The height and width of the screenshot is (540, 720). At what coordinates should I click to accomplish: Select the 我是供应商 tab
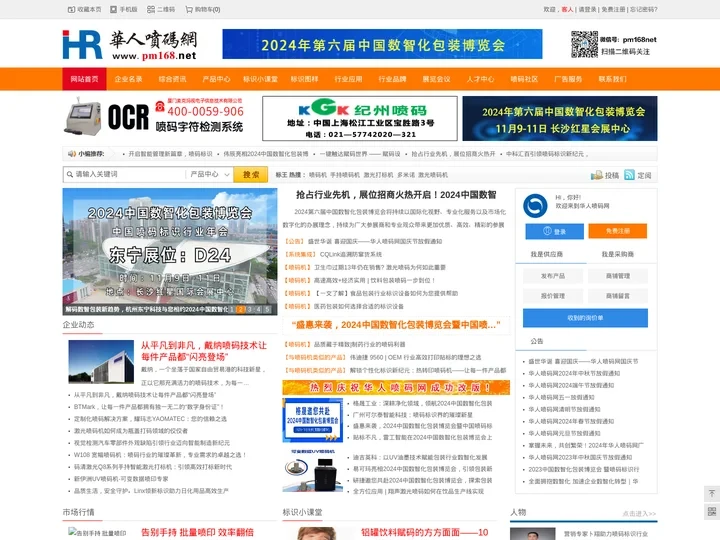coord(546,254)
